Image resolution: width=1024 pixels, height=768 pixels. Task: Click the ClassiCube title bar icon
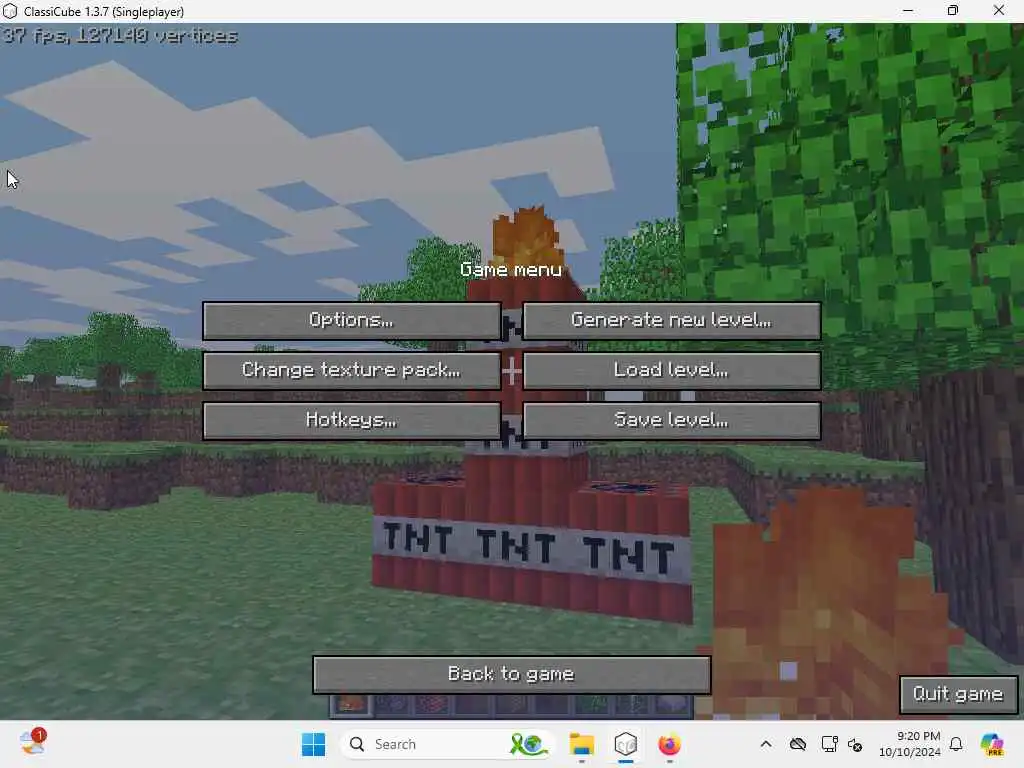(x=10, y=11)
